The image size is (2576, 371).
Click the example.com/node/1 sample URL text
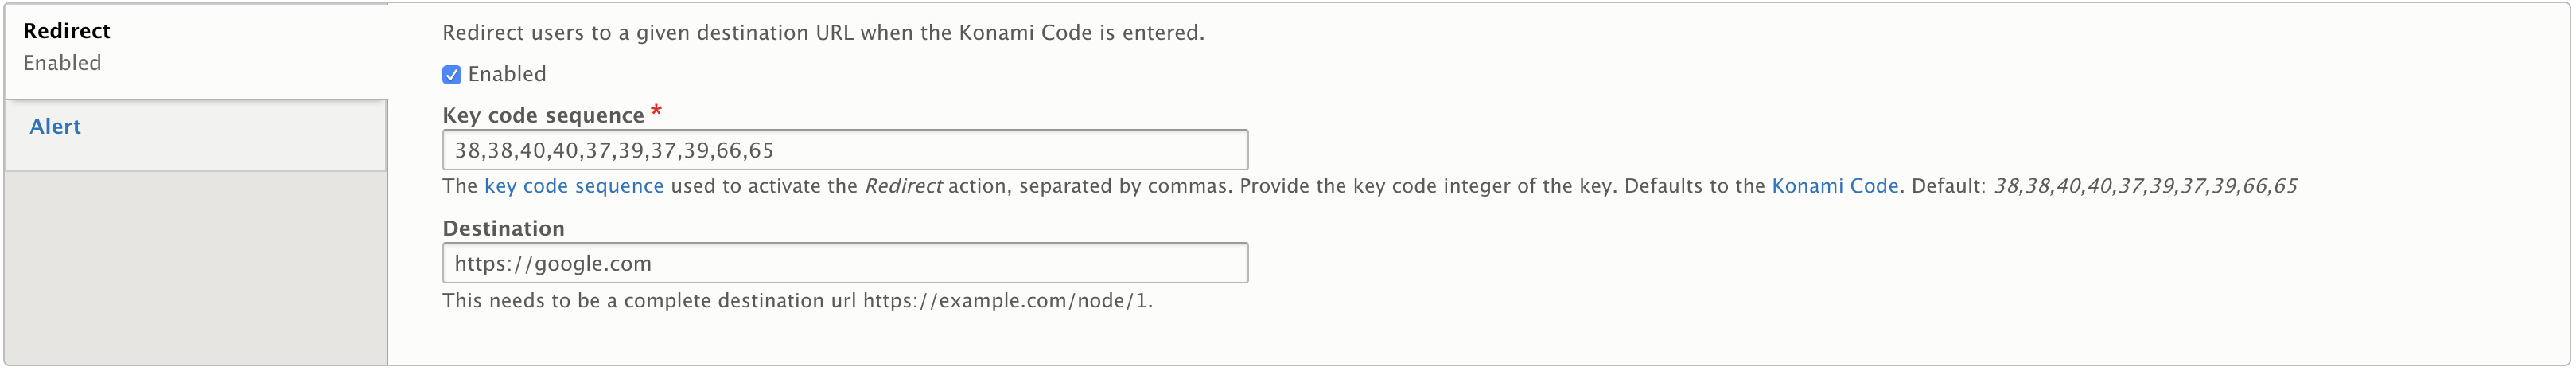click(x=1007, y=301)
